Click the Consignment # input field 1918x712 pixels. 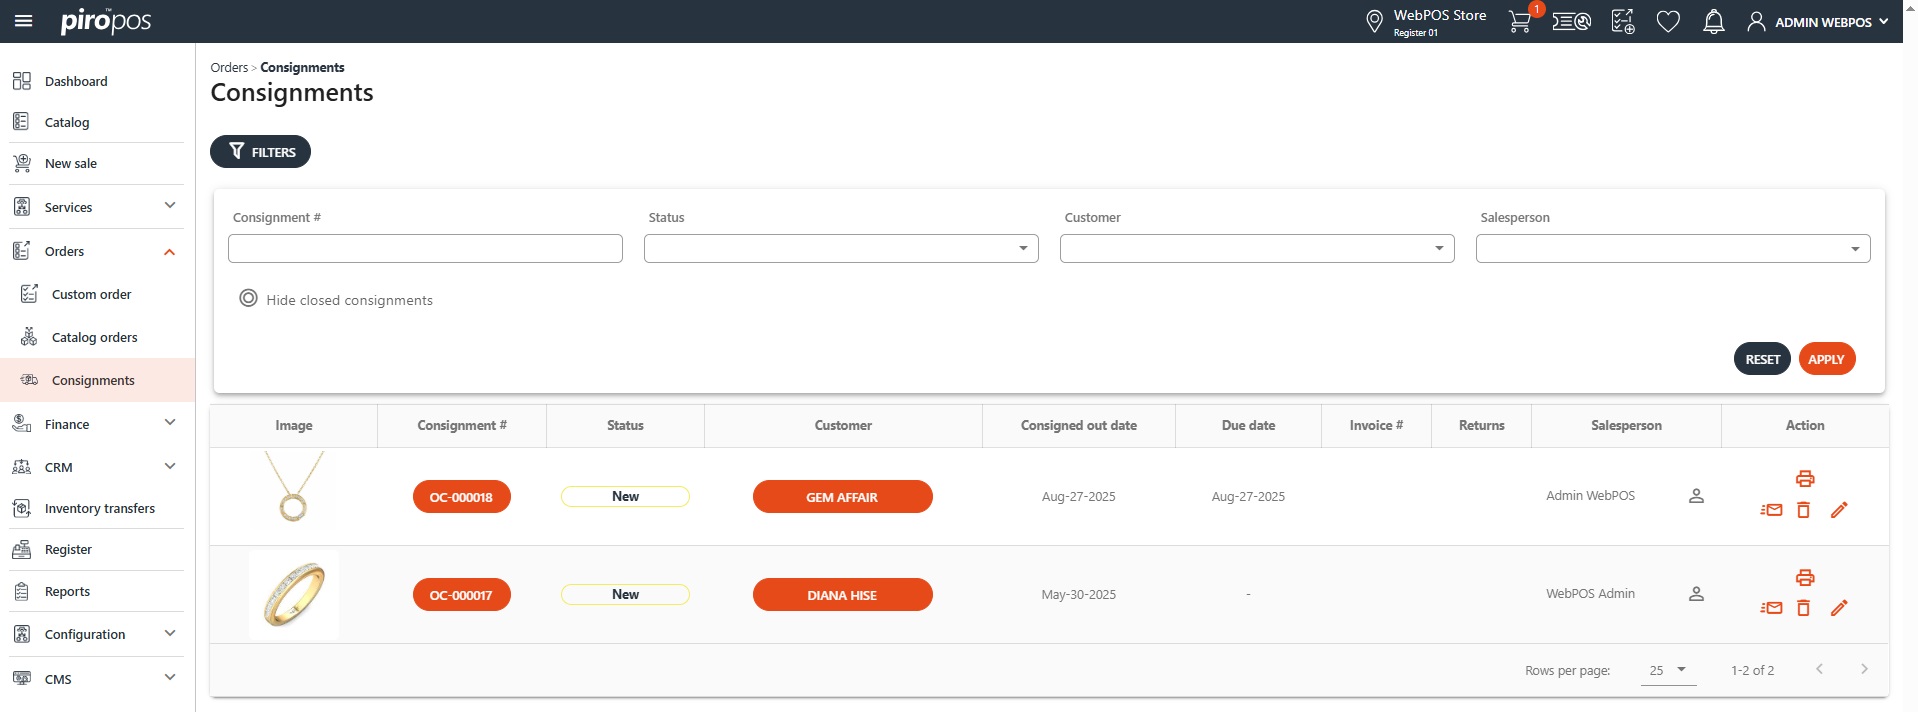[425, 249]
